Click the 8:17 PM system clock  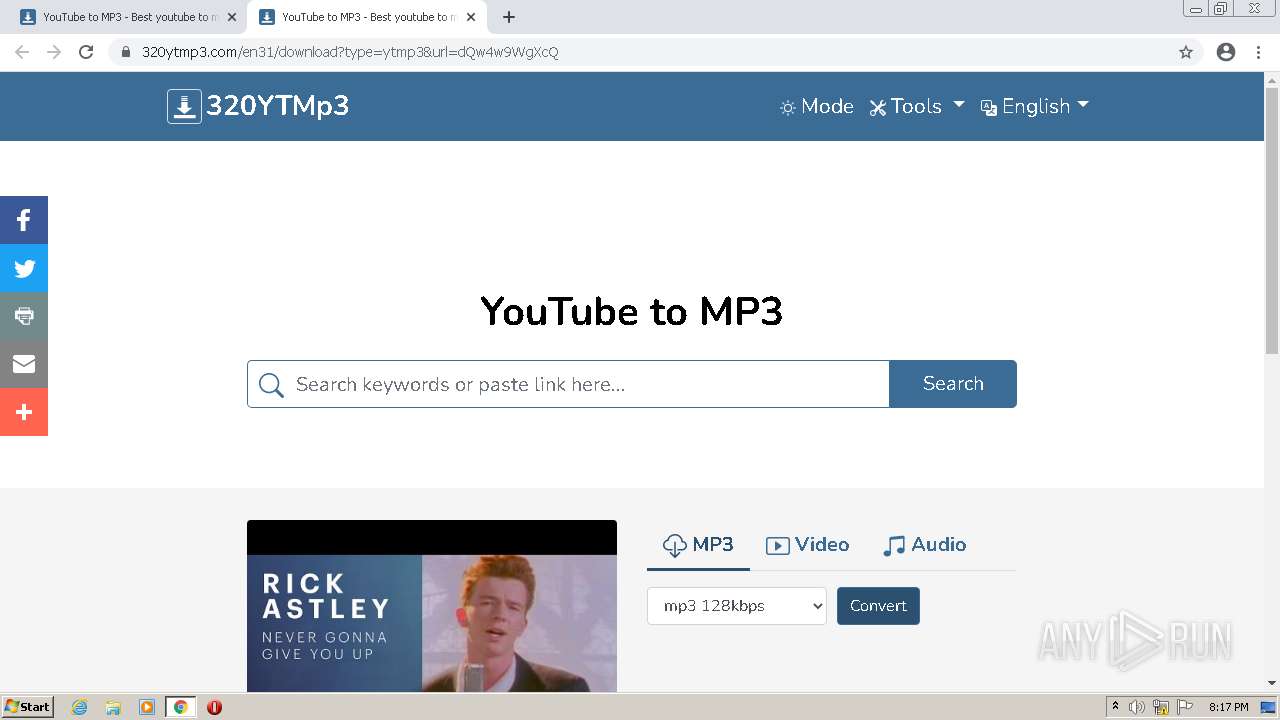tap(1228, 707)
